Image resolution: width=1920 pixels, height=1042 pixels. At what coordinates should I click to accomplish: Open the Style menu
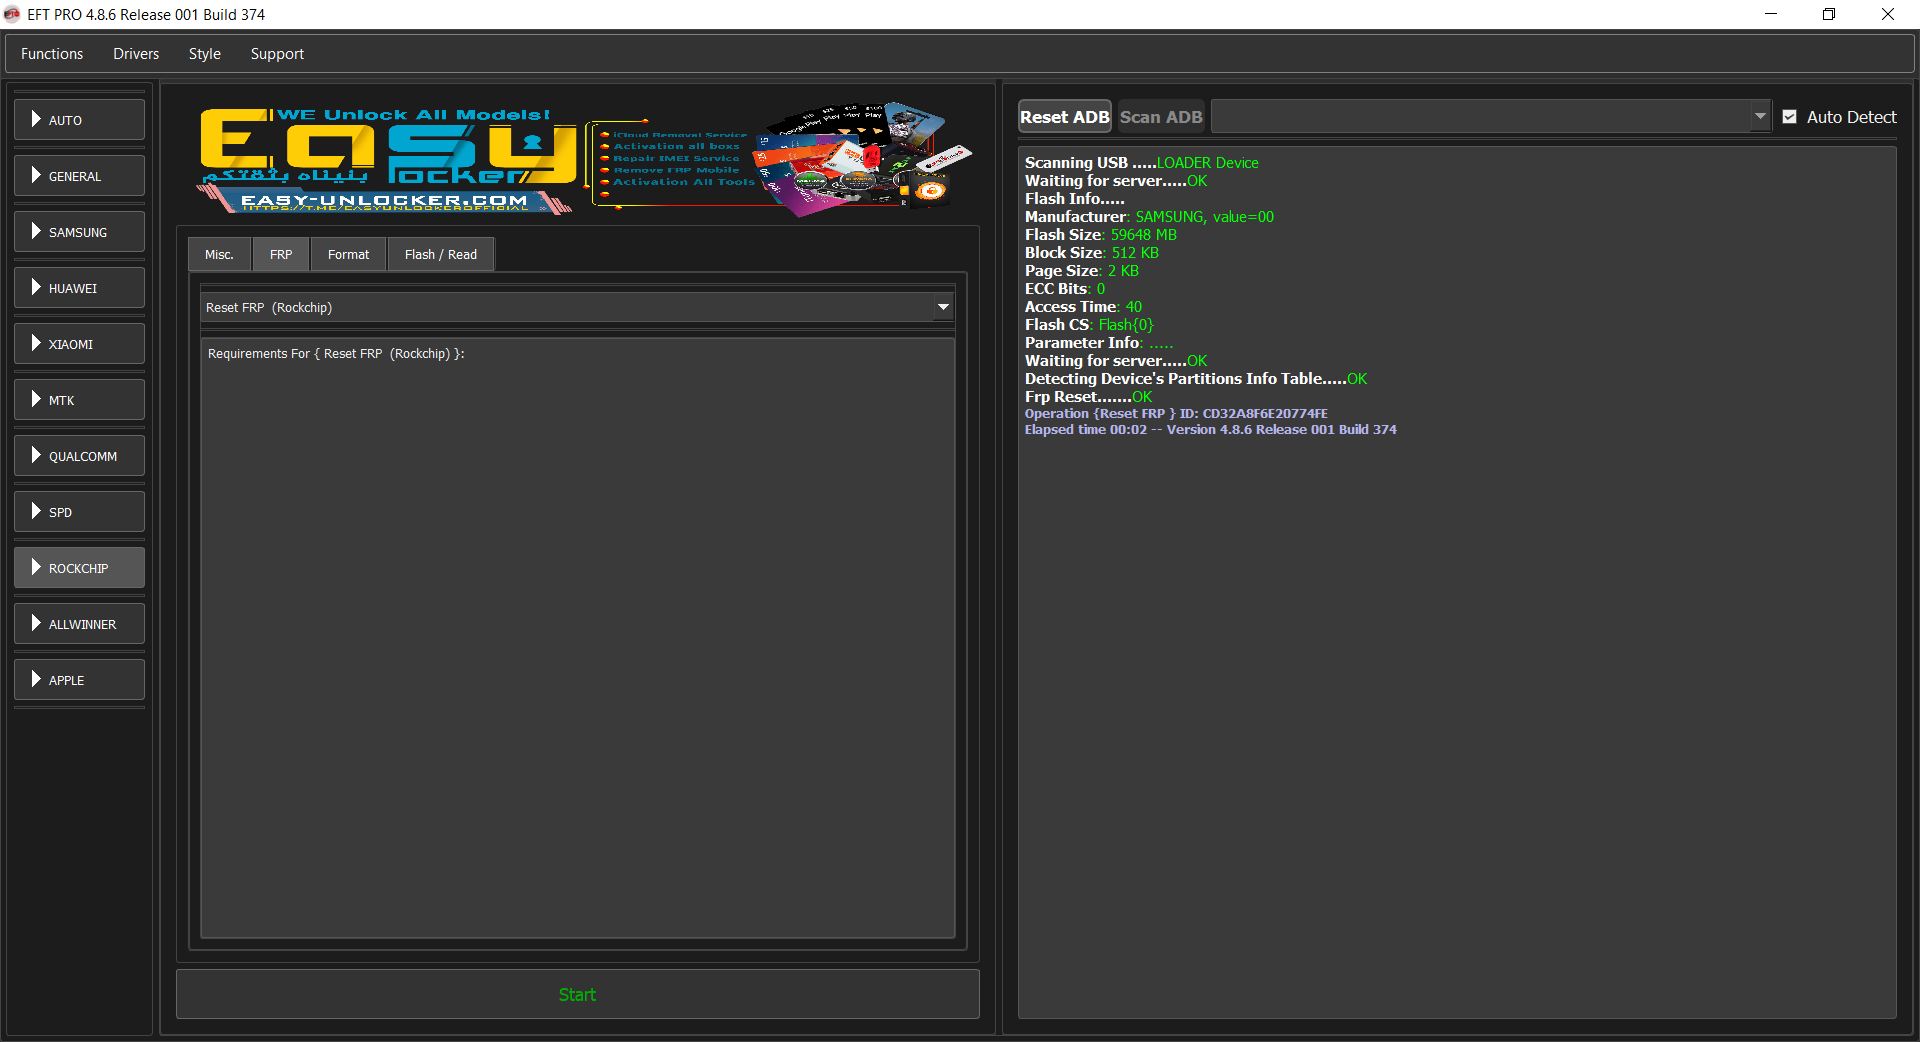(205, 54)
